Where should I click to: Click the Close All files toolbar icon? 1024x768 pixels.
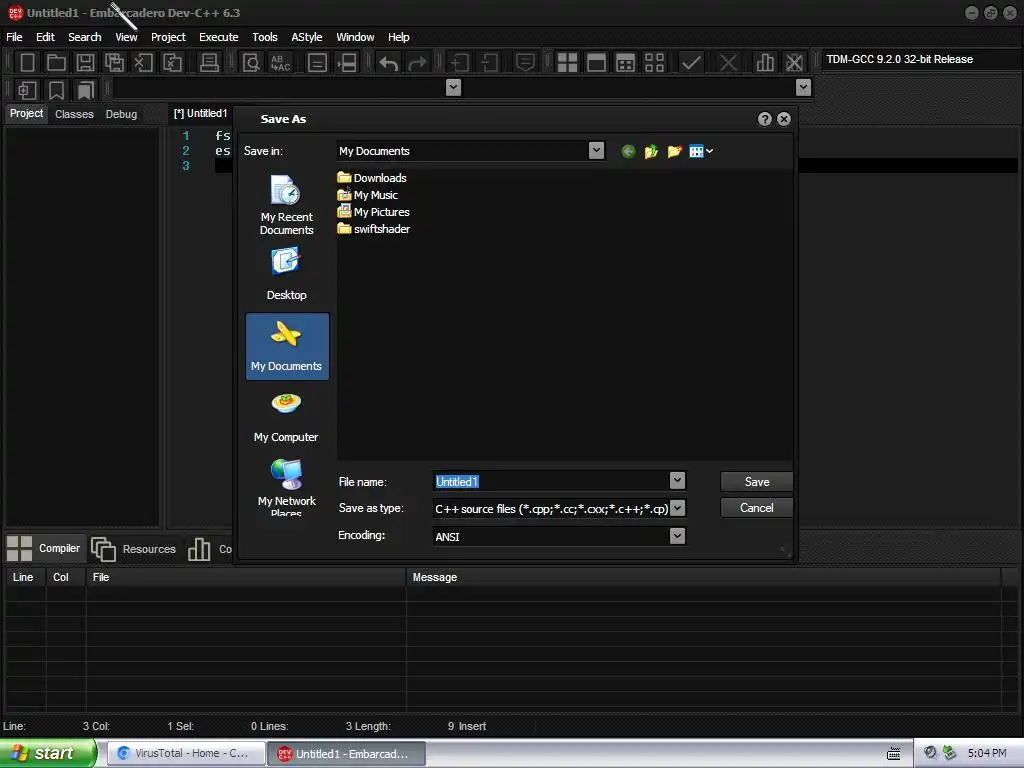[172, 63]
